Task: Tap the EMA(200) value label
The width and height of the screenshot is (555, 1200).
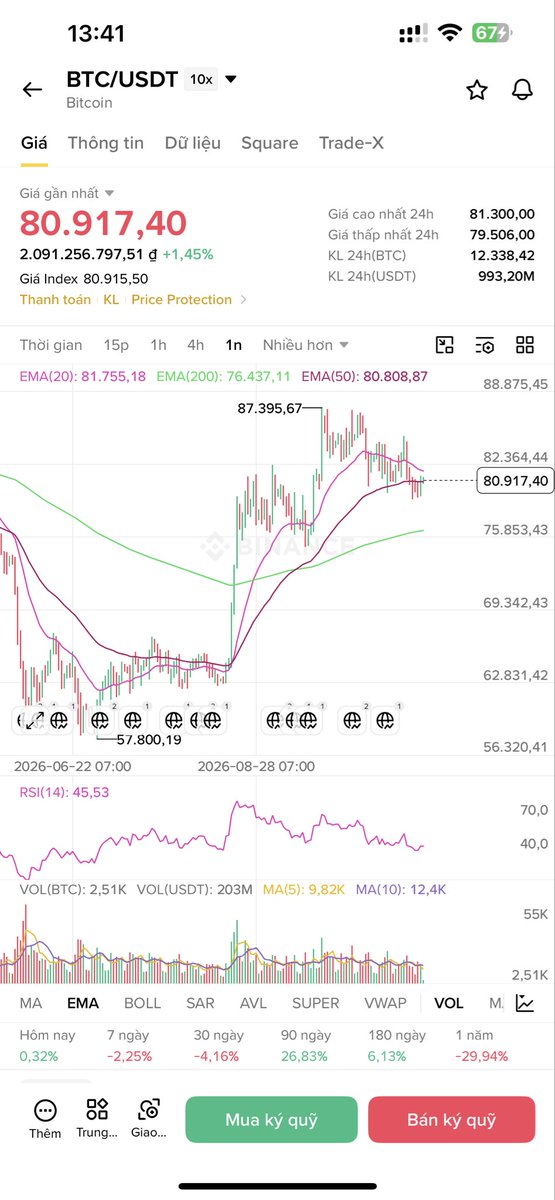Action: point(223,376)
